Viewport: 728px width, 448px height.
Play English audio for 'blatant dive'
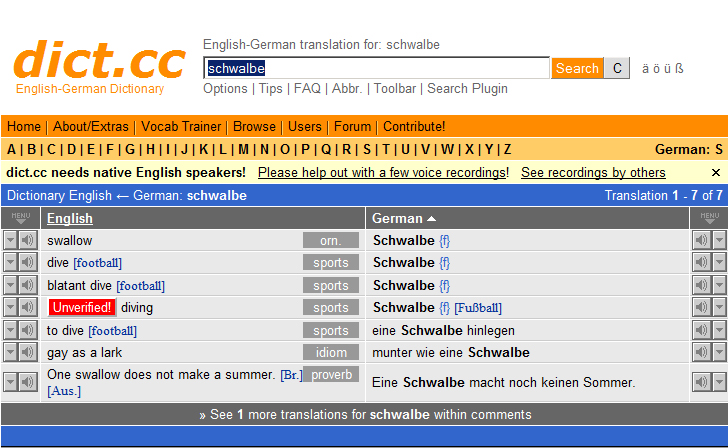(28, 285)
